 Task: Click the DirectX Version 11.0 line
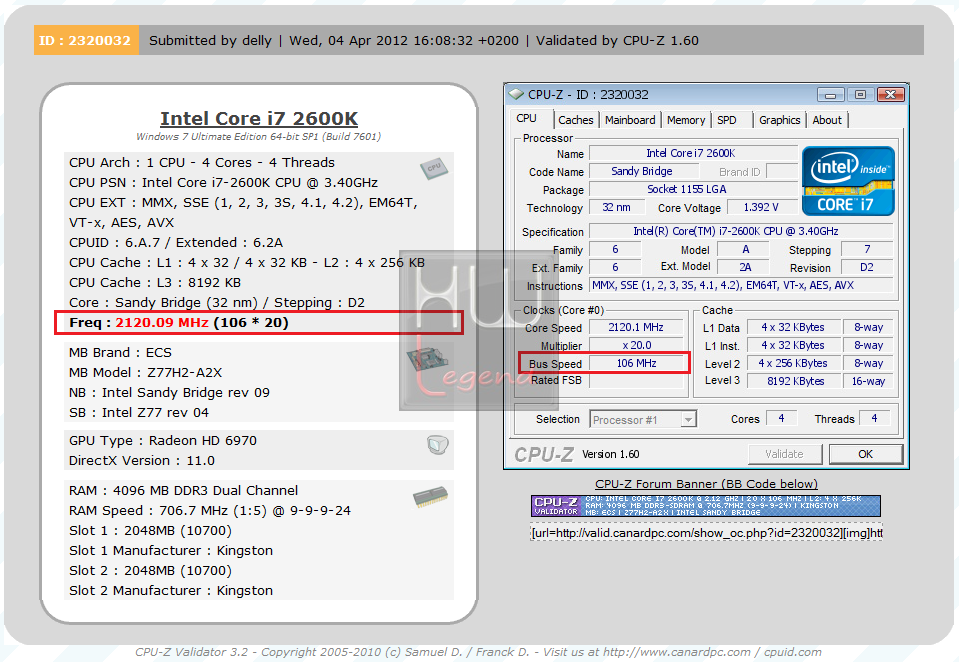[142, 461]
